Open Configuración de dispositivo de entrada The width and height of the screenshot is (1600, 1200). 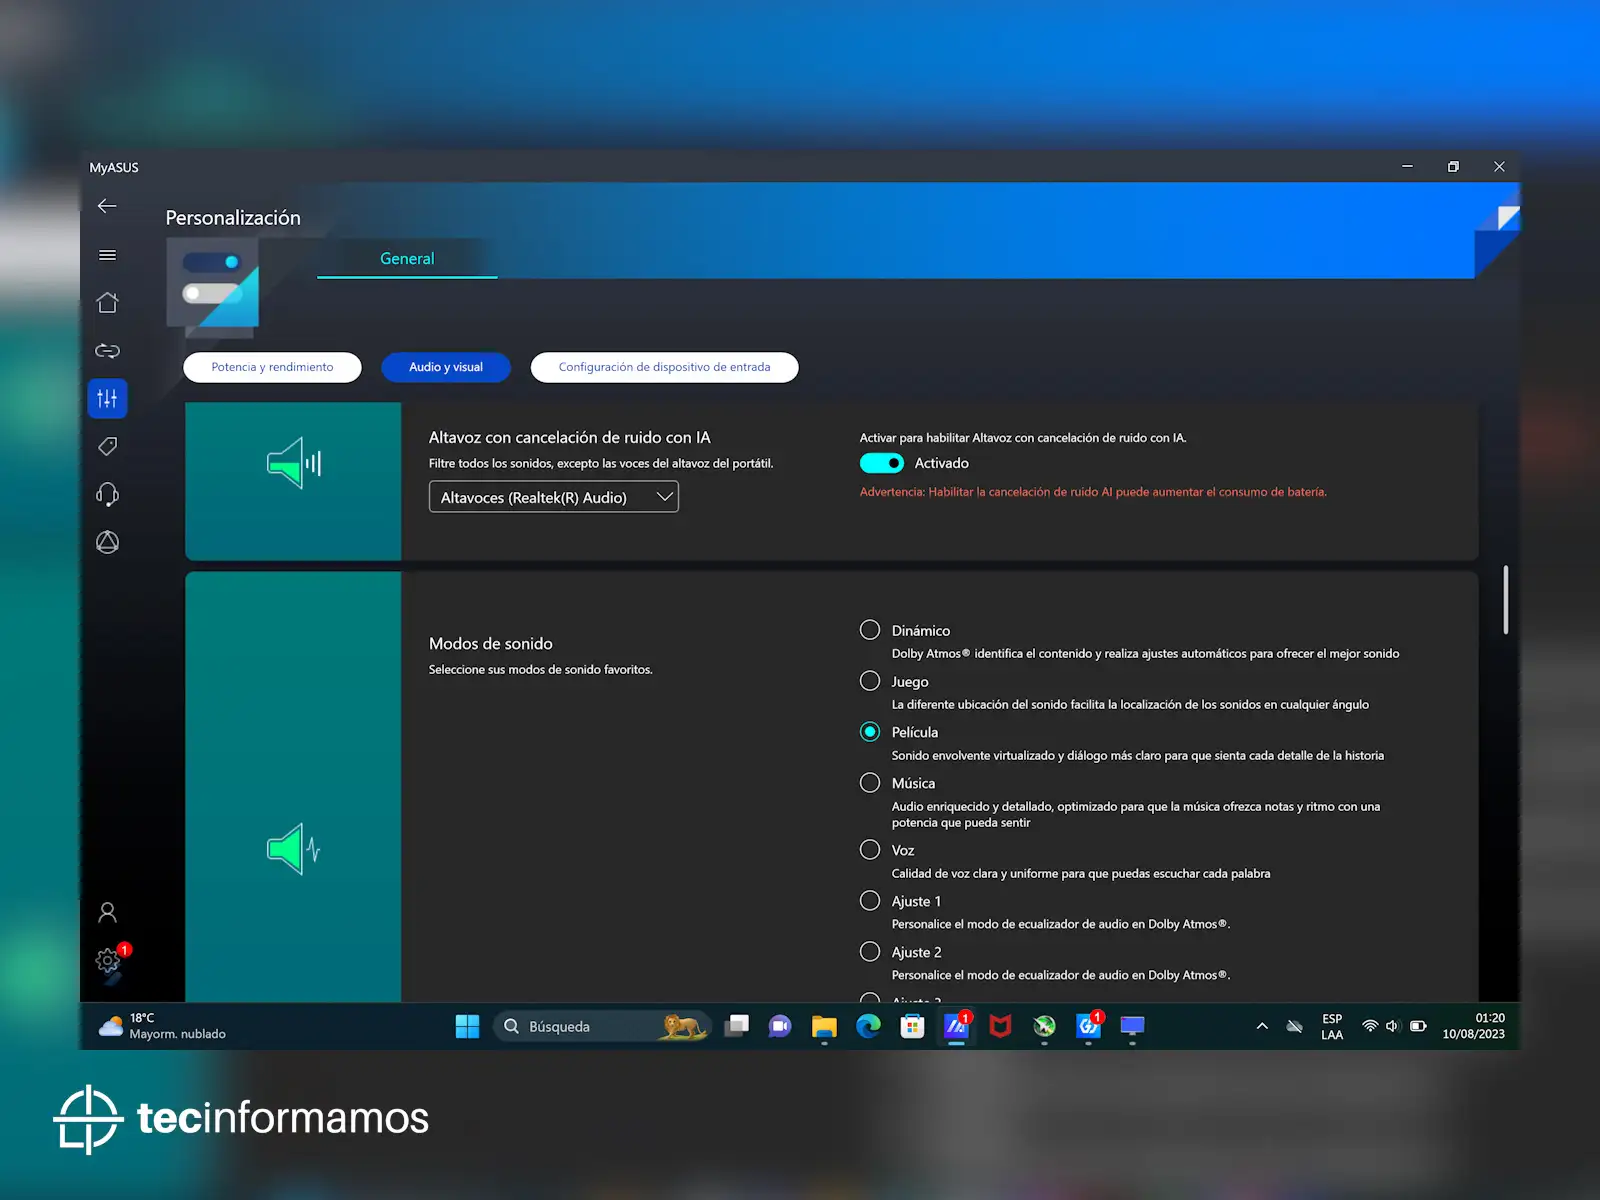tap(664, 367)
